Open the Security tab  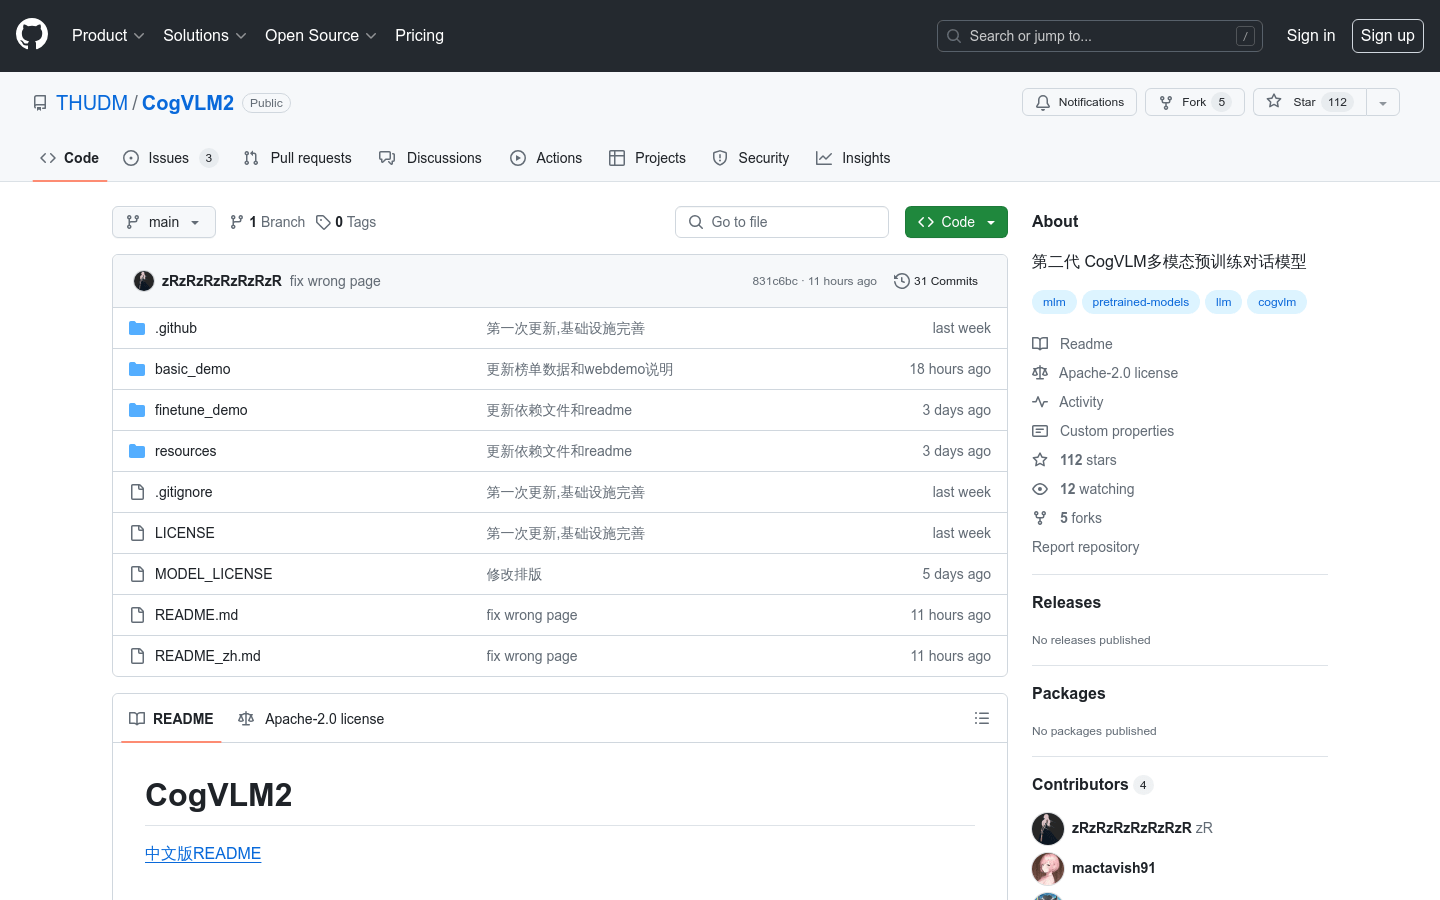[x=751, y=158]
